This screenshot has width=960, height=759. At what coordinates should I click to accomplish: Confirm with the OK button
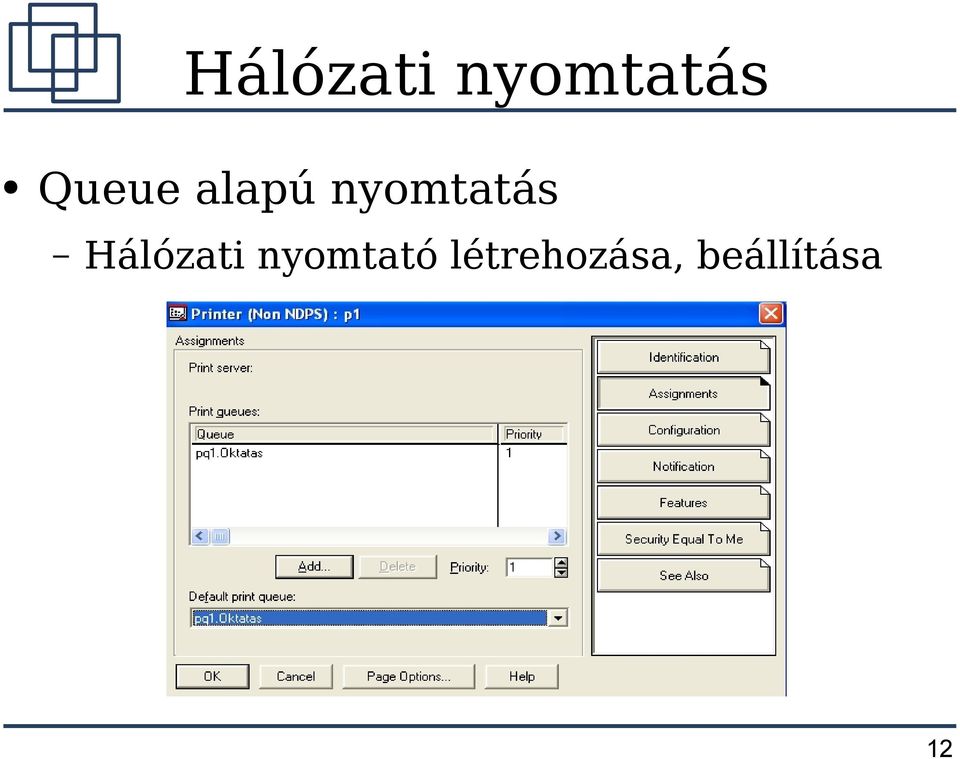212,676
